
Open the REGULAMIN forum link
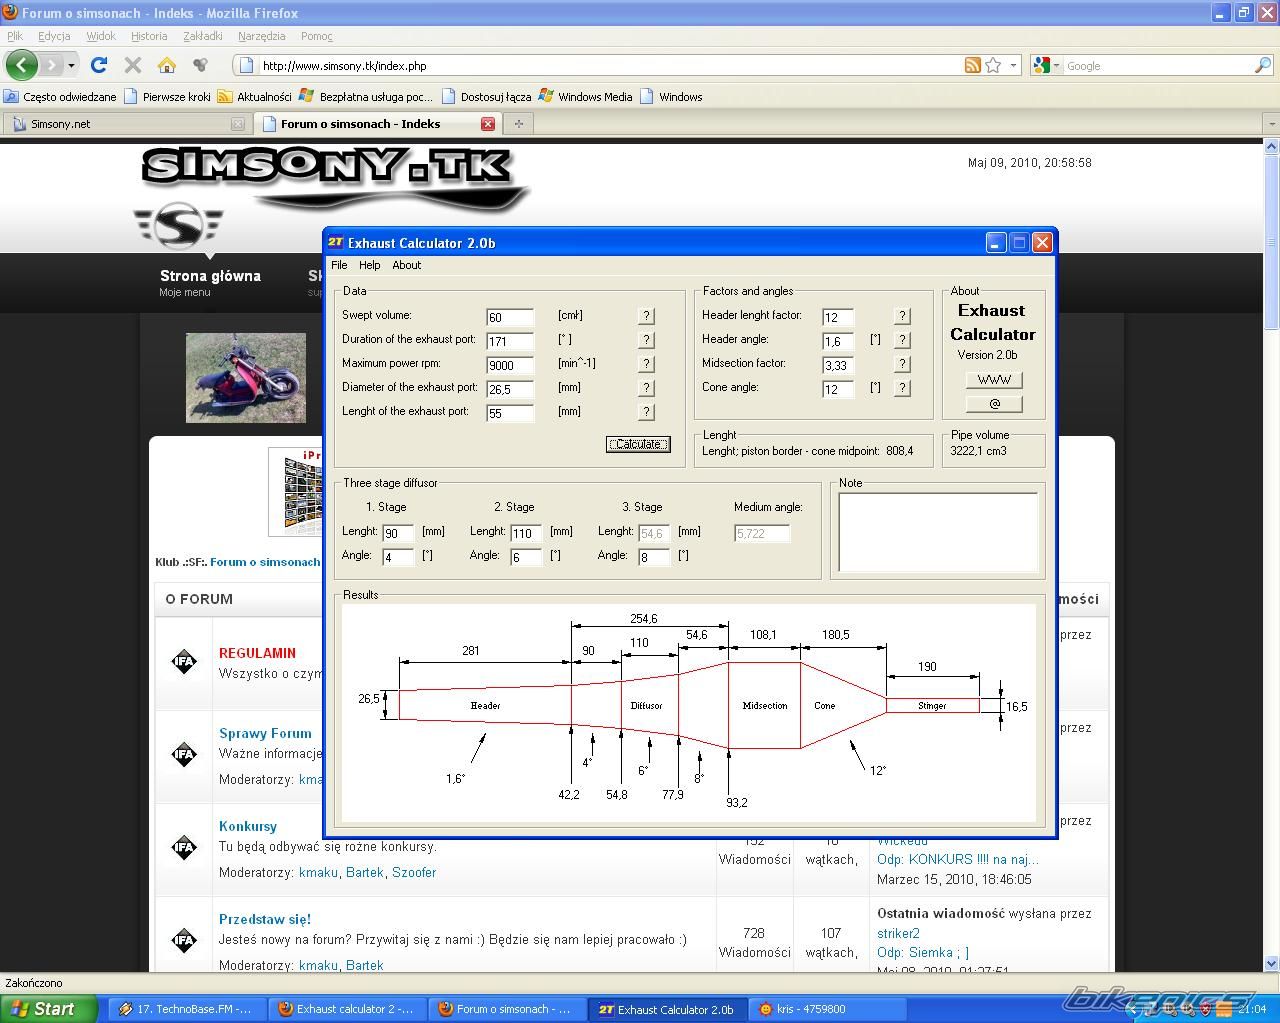(x=257, y=653)
